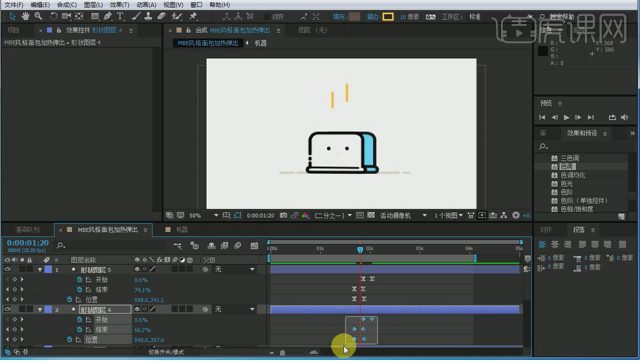Click the timeline layer search field
This screenshot has height=361, width=641.
click(110, 245)
